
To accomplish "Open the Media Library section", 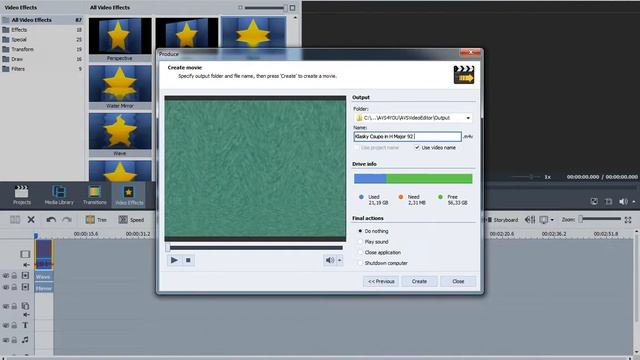I will point(59,195).
